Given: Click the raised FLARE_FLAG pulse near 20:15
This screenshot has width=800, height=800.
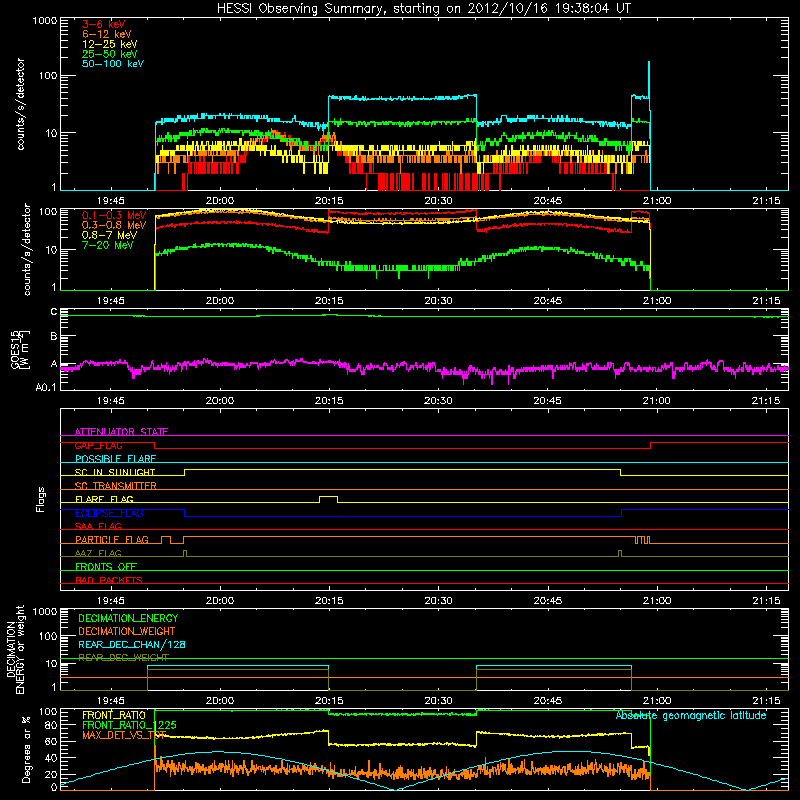Looking at the screenshot, I should coord(328,497).
